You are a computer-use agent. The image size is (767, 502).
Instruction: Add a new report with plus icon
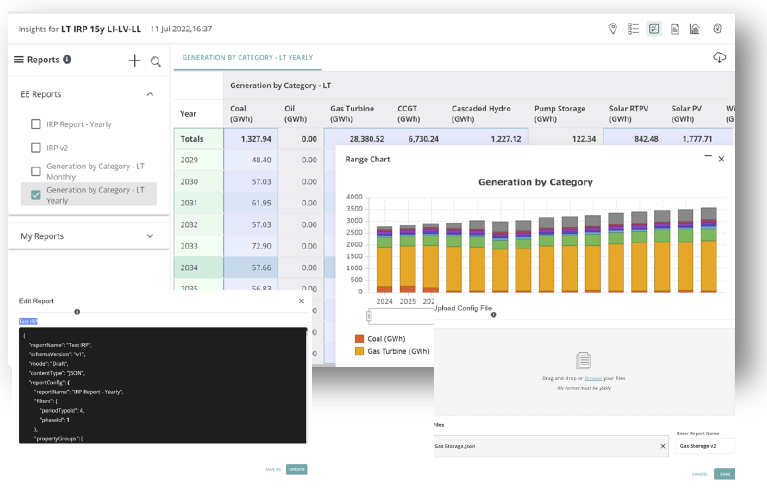(x=135, y=61)
